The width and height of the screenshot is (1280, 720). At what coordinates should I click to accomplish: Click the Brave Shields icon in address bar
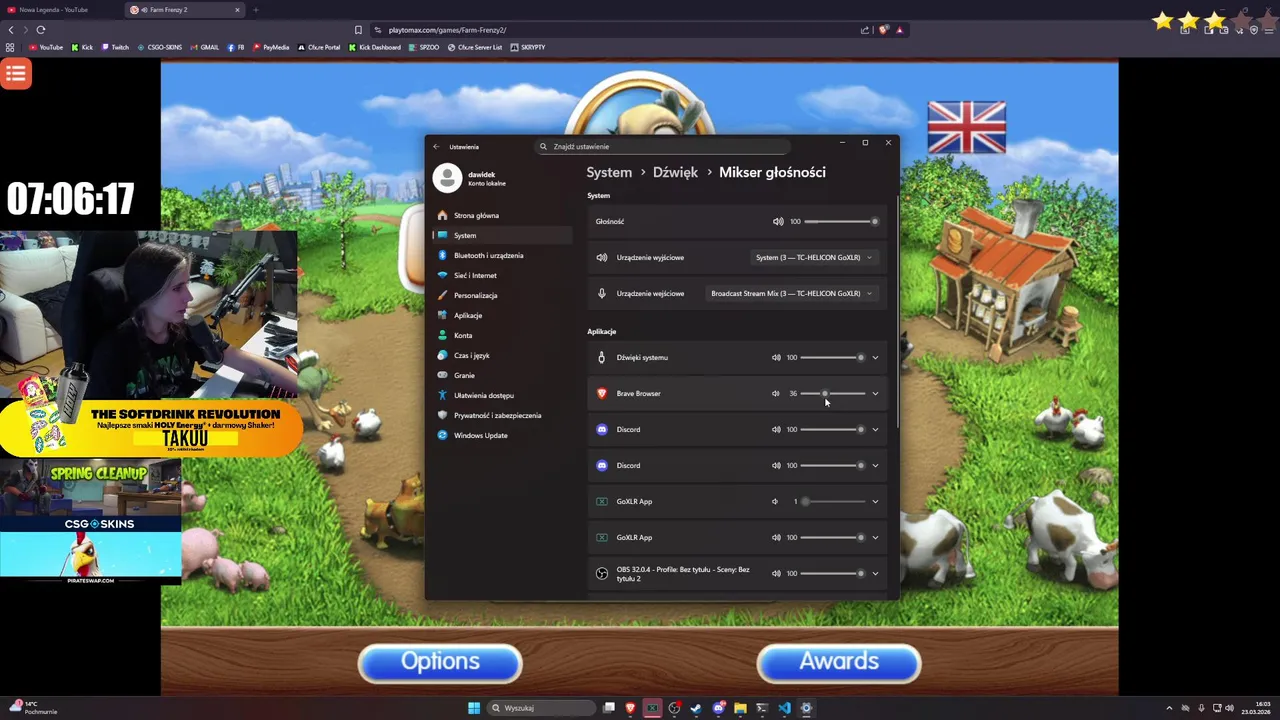coord(883,30)
